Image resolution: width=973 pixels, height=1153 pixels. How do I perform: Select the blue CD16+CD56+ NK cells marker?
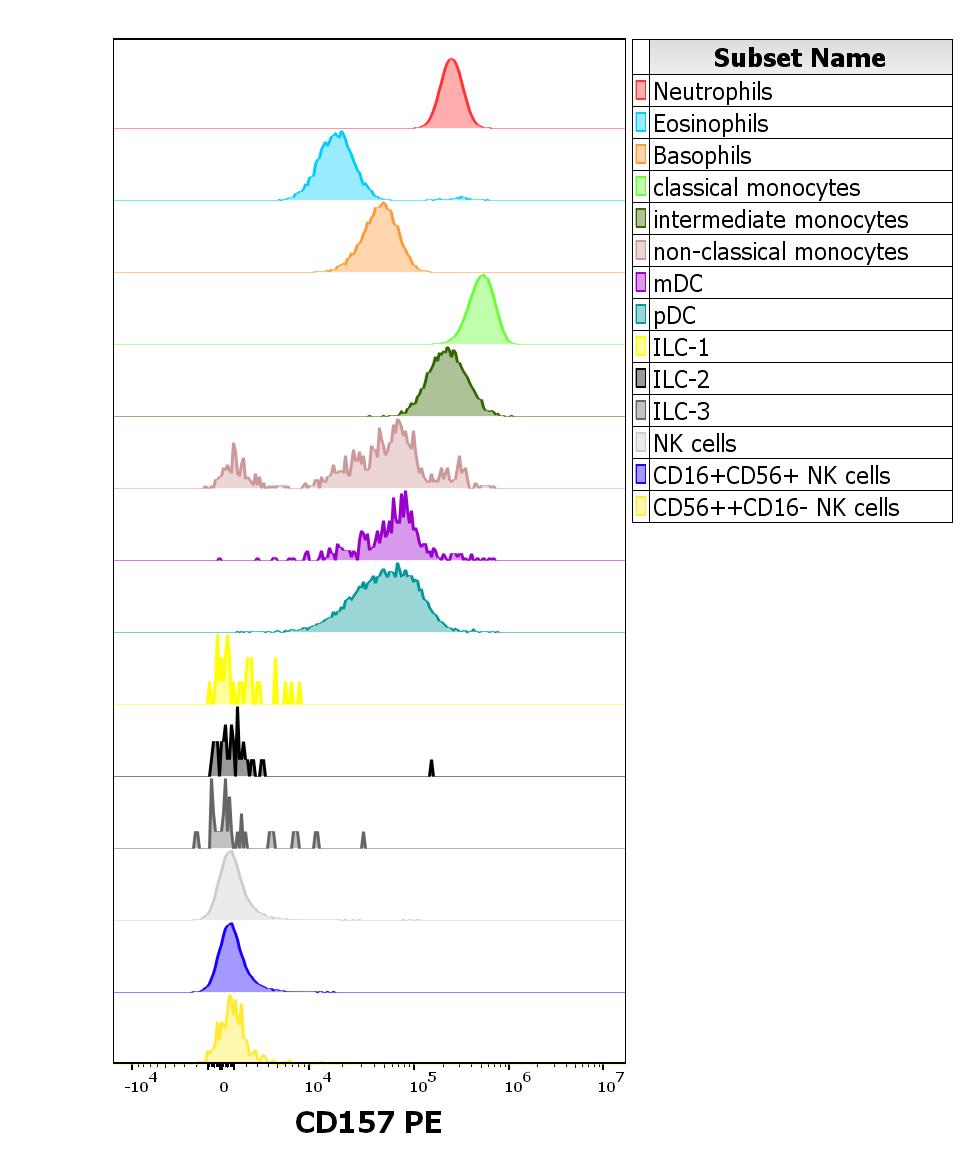point(641,475)
